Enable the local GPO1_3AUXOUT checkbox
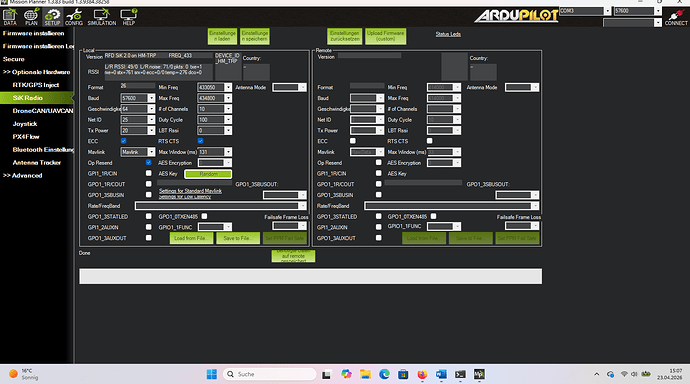The image size is (690, 384). click(x=149, y=238)
